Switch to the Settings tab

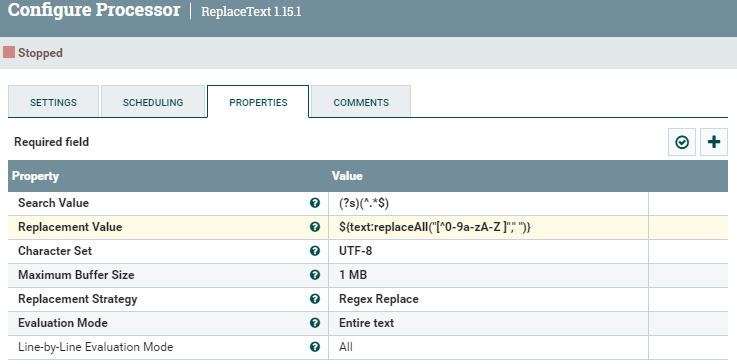[x=54, y=102]
